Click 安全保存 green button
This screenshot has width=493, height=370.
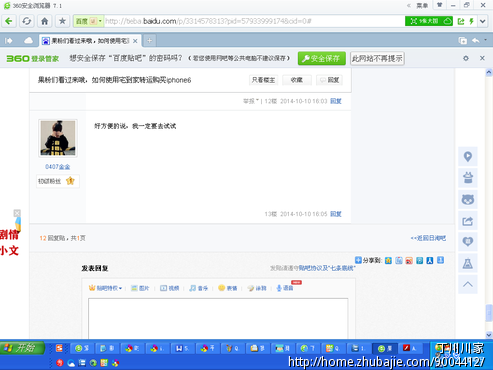(321, 59)
